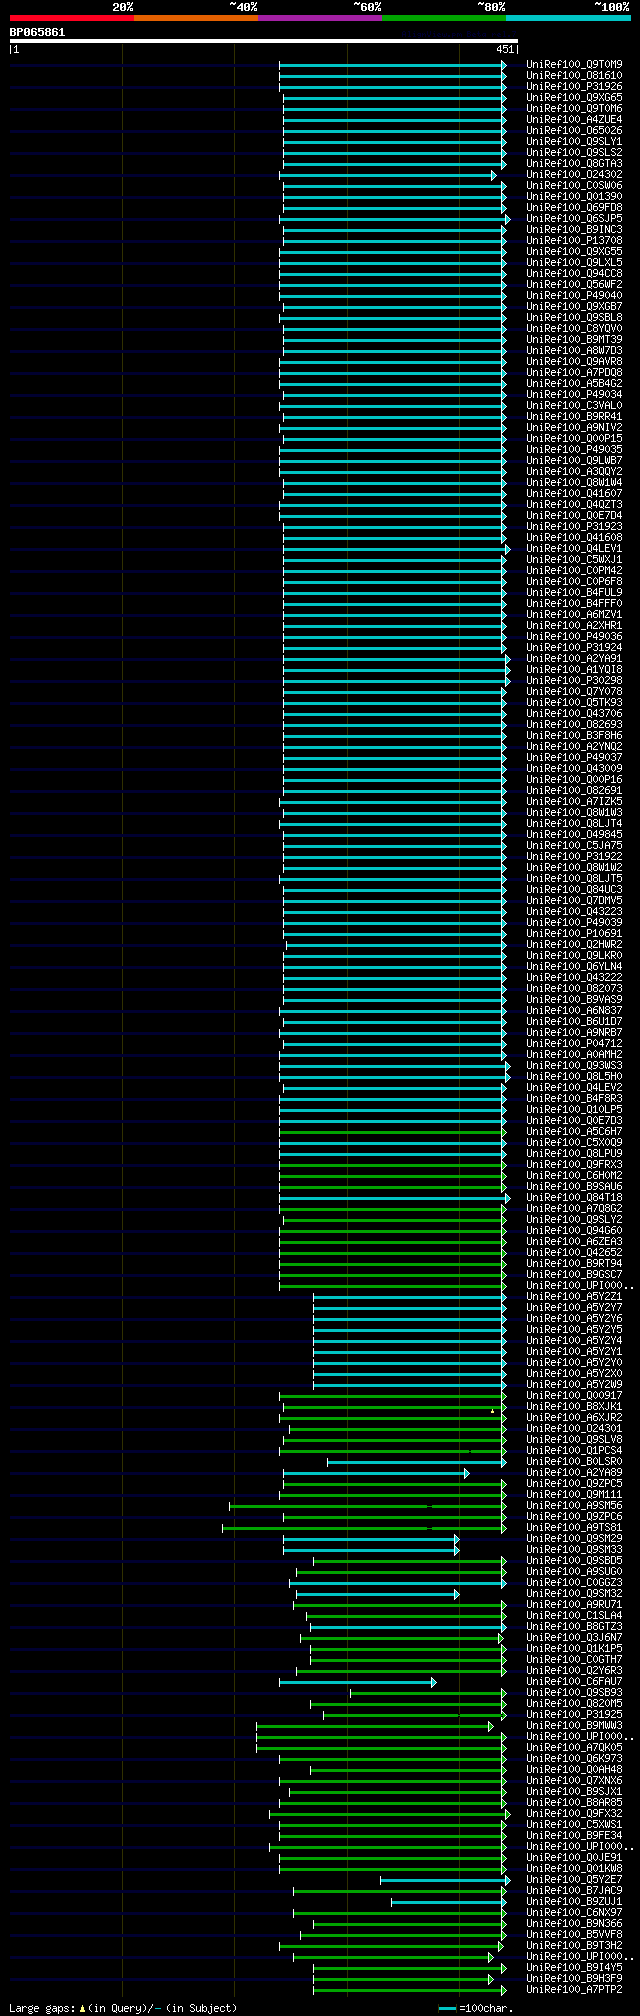Select label UniRef100_A1YQI8
The image size is (640, 2016).
click(x=574, y=670)
